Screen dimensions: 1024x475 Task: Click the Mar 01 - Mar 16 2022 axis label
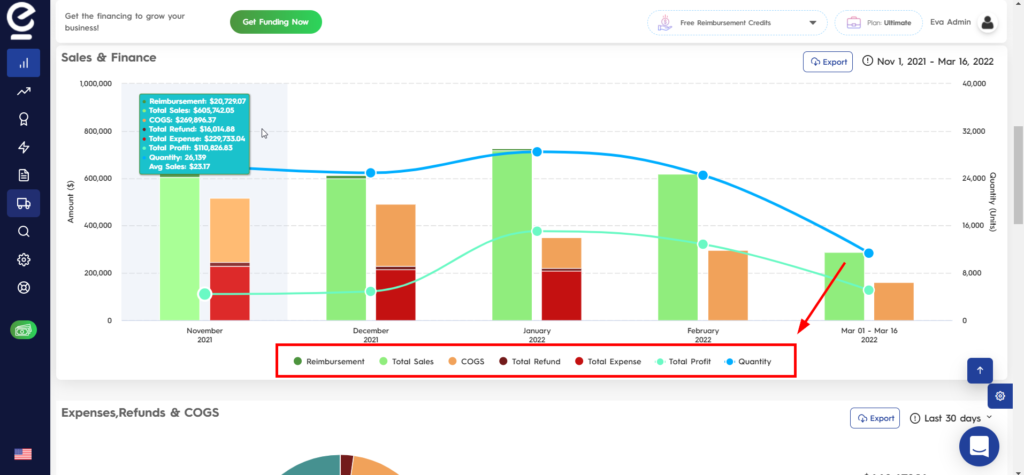tap(869, 335)
